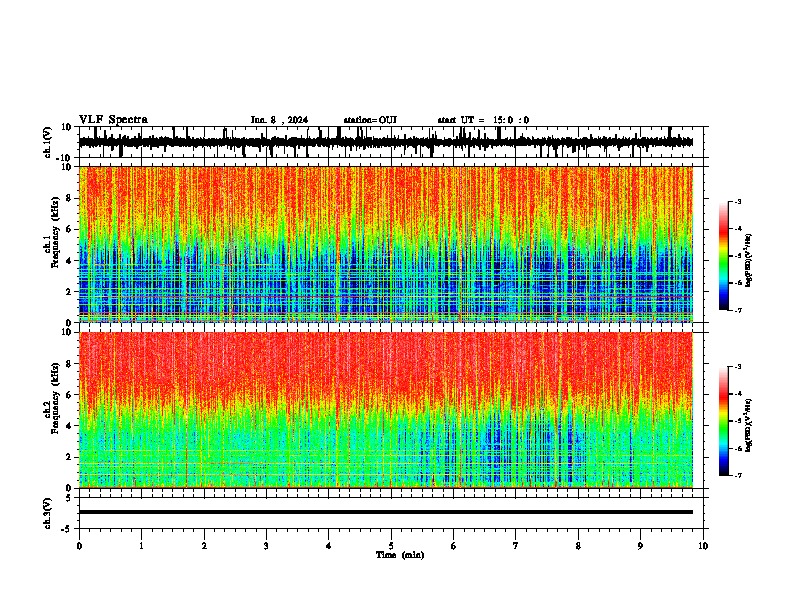Click the "ch.1(V)" axis label
This screenshot has height=612, width=792.
pyautogui.click(x=48, y=142)
